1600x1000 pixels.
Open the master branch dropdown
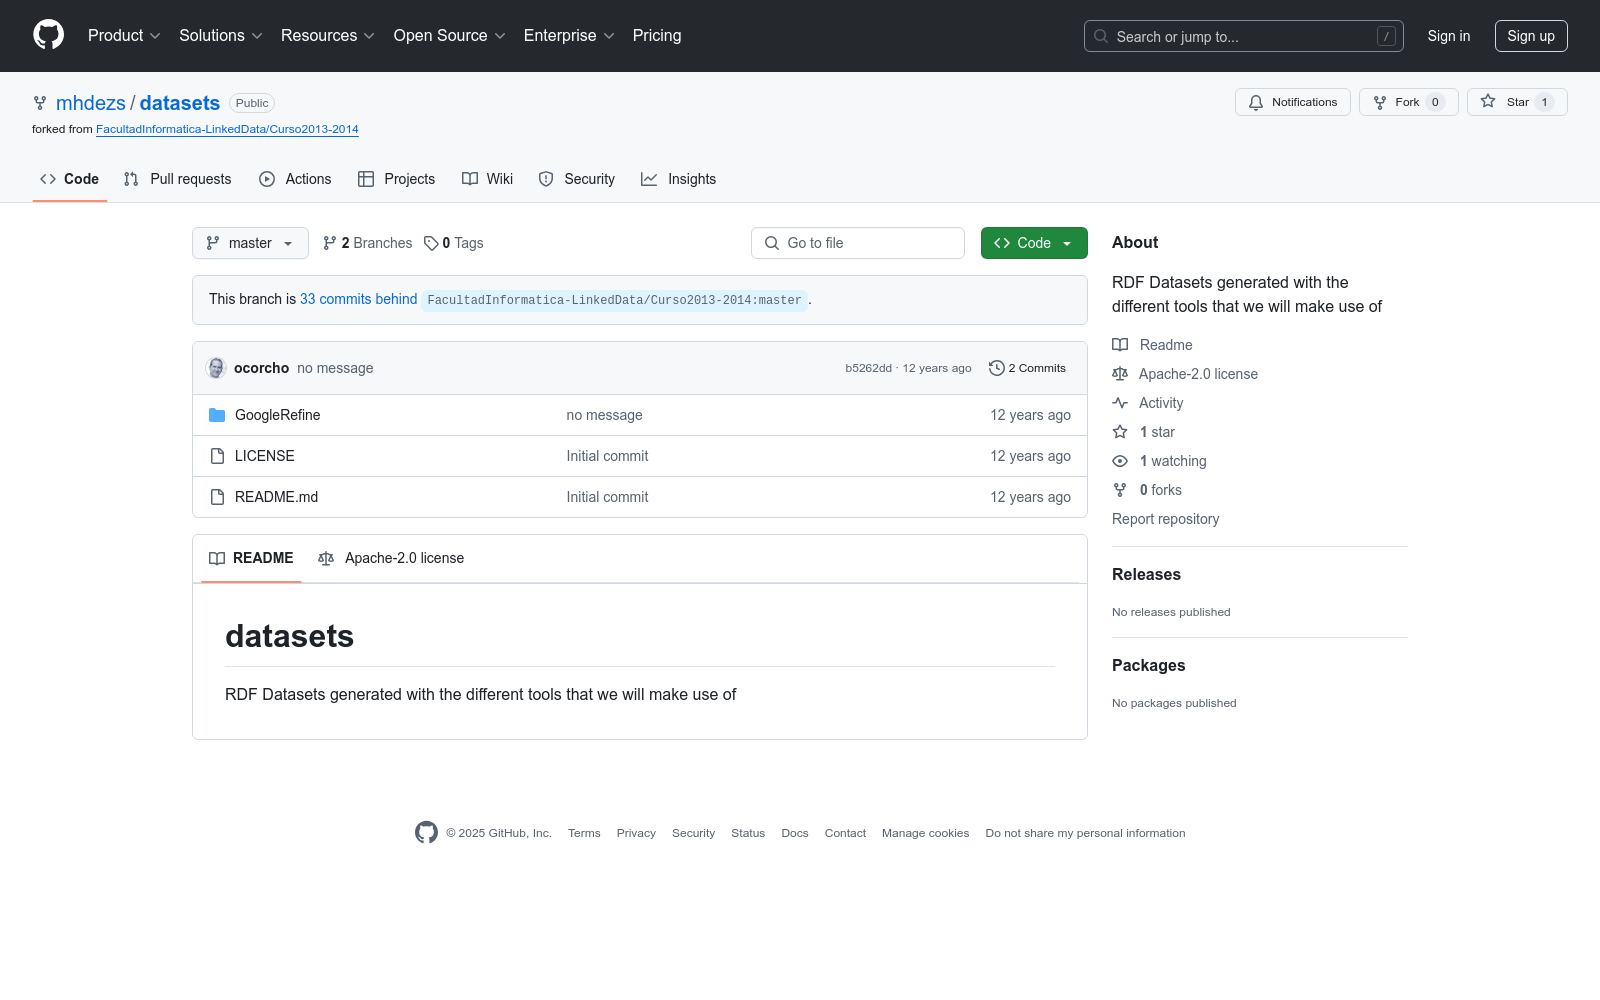(250, 243)
